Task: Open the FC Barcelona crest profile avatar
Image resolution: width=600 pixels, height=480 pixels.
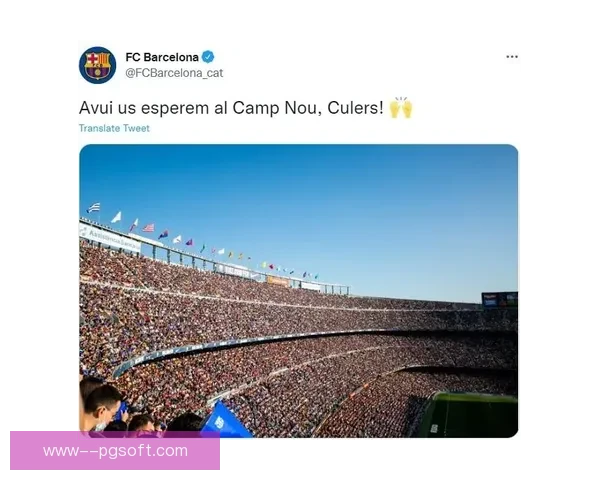Action: tap(98, 65)
